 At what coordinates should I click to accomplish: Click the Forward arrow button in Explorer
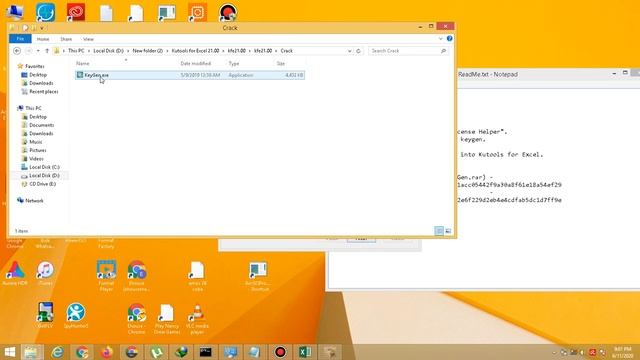coord(29,51)
